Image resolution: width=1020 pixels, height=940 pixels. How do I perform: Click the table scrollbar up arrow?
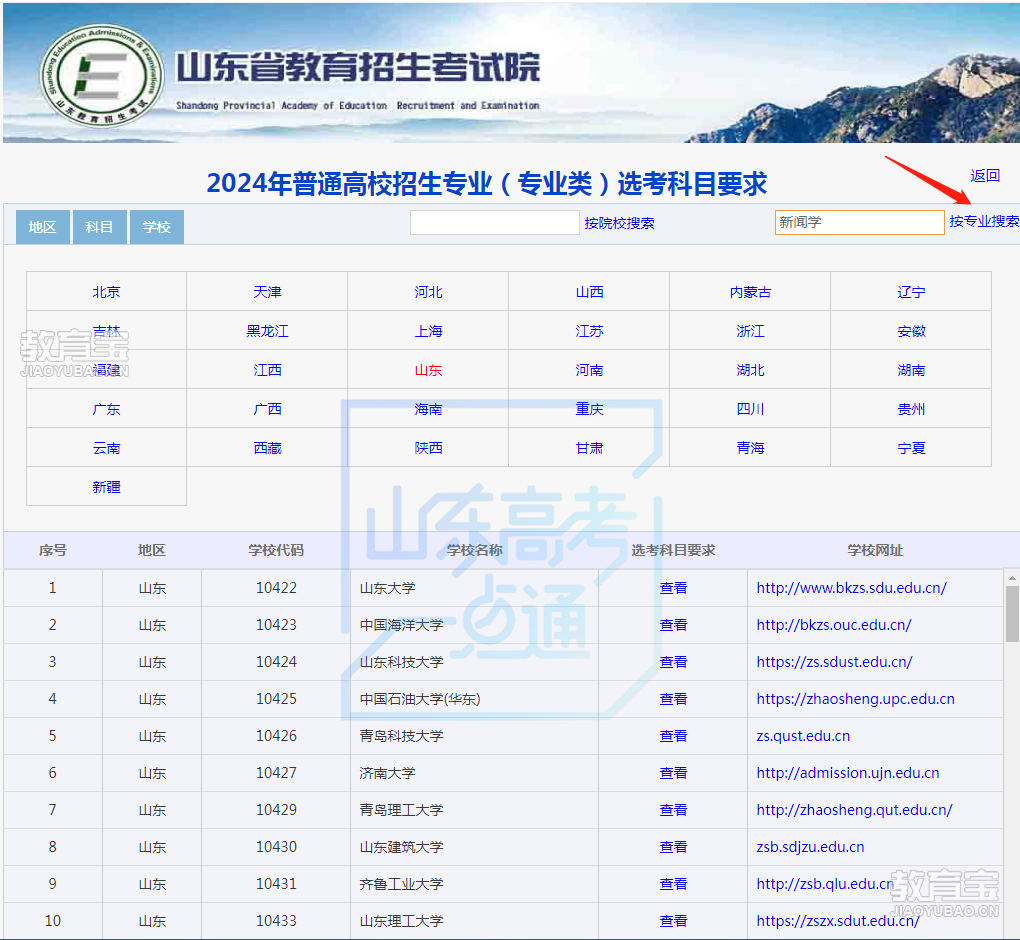[x=1012, y=578]
